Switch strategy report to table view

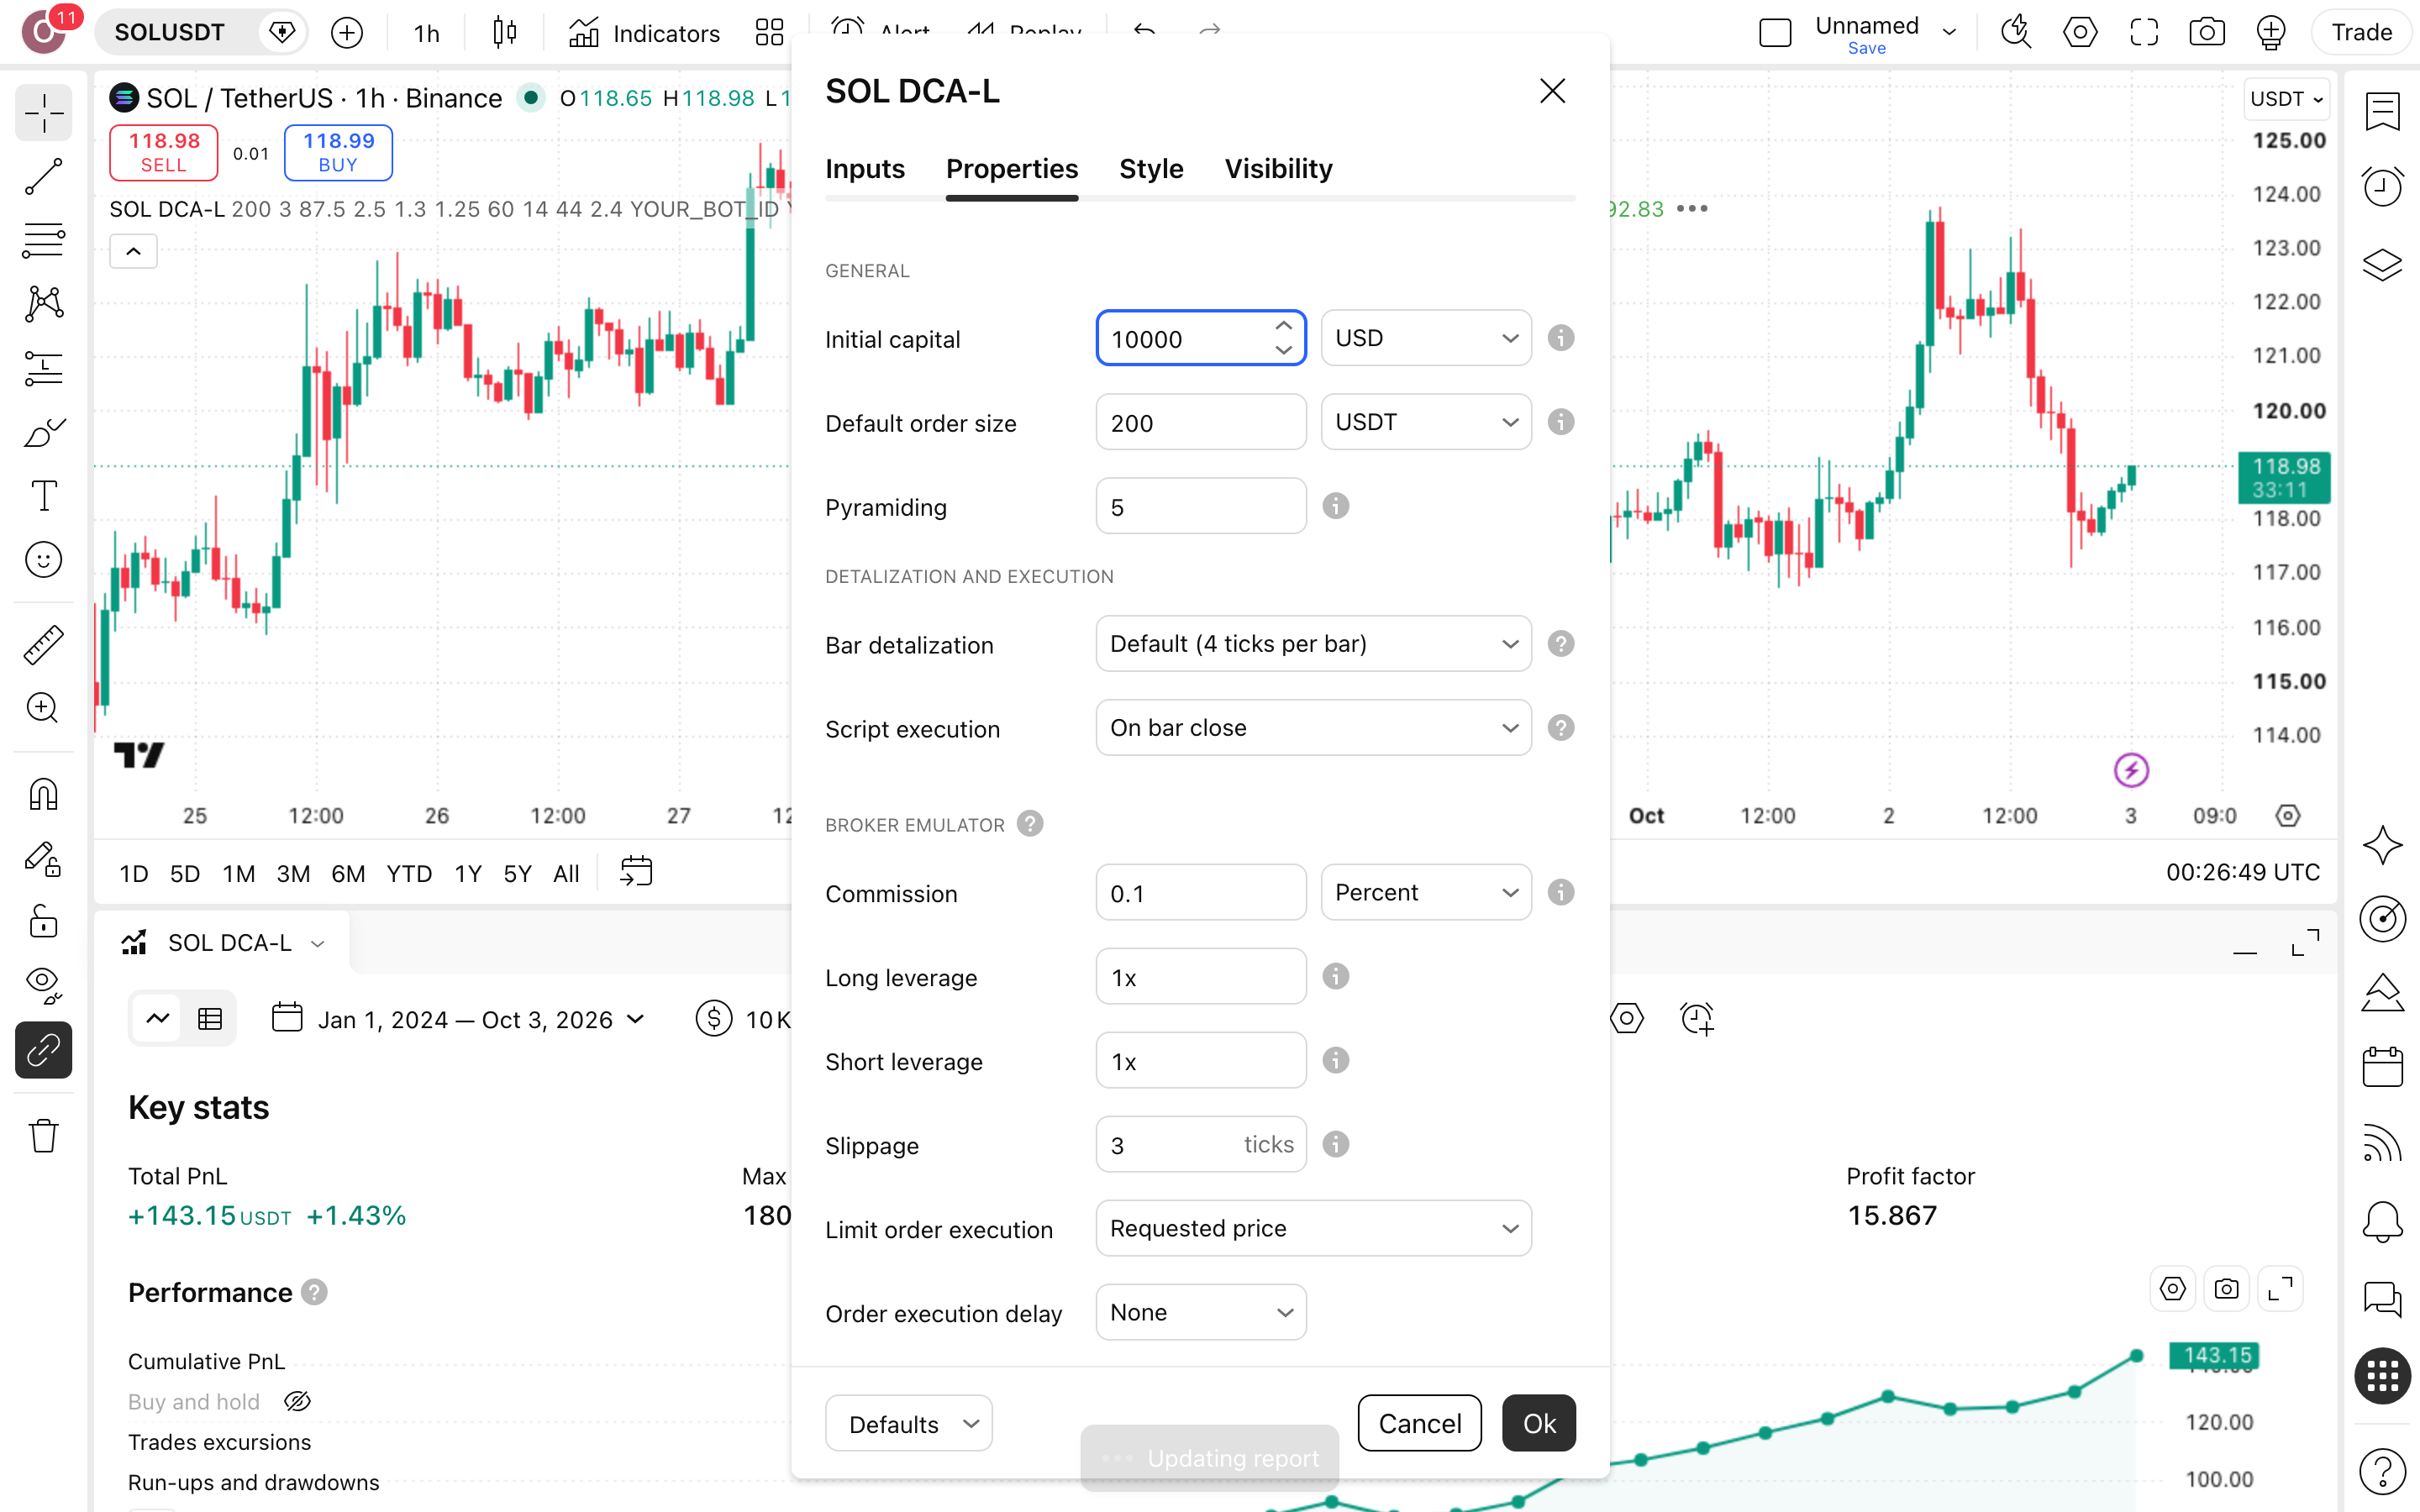[210, 1019]
